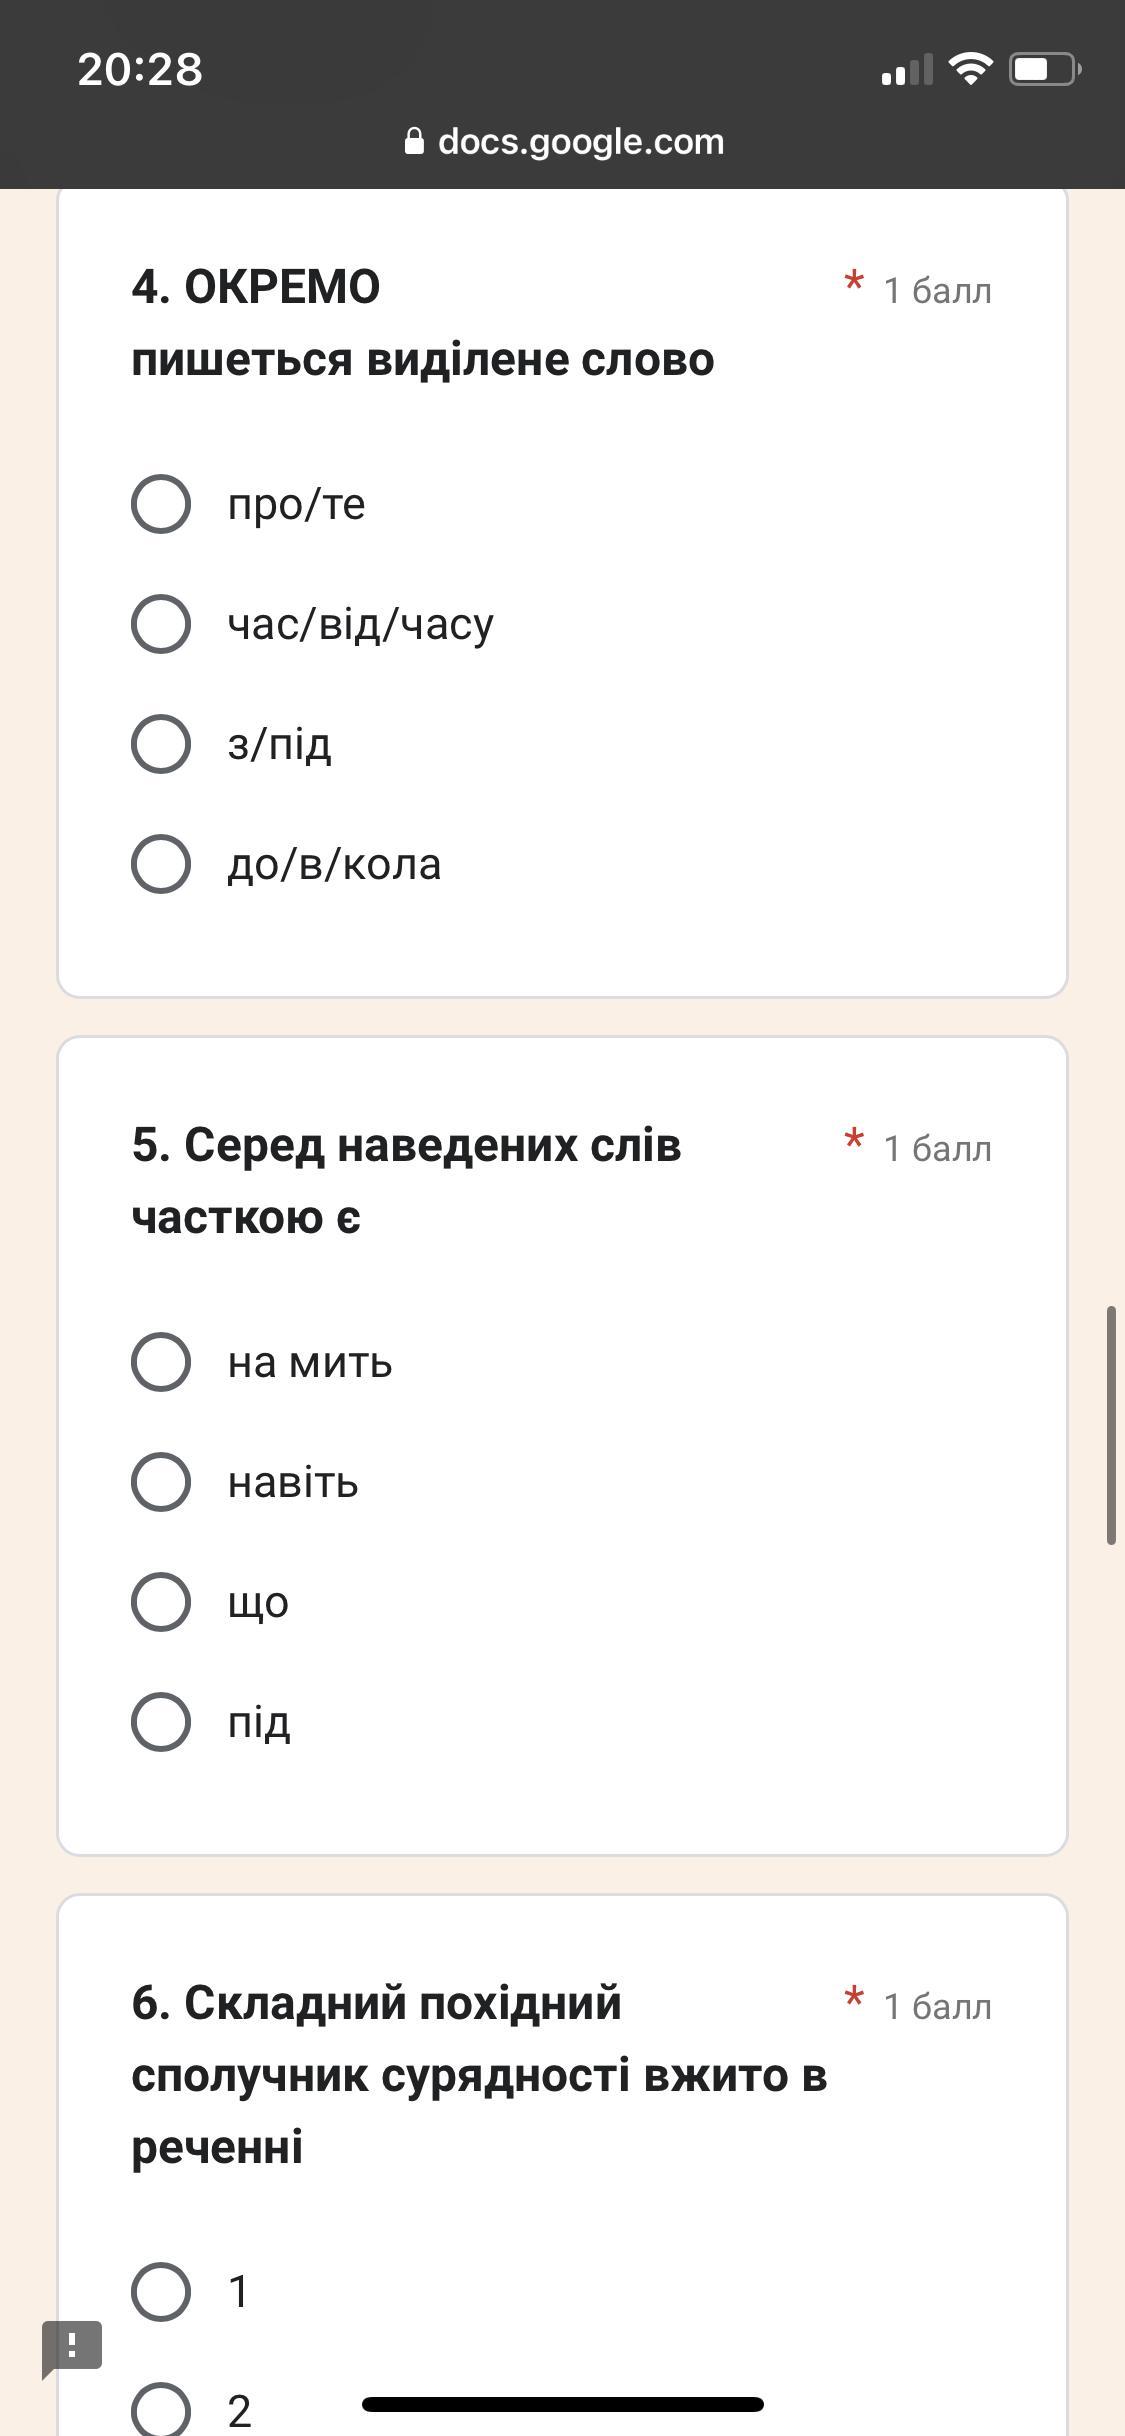The width and height of the screenshot is (1125, 2436).
Task: Tap the cellular signal bars icon
Action: 906,70
